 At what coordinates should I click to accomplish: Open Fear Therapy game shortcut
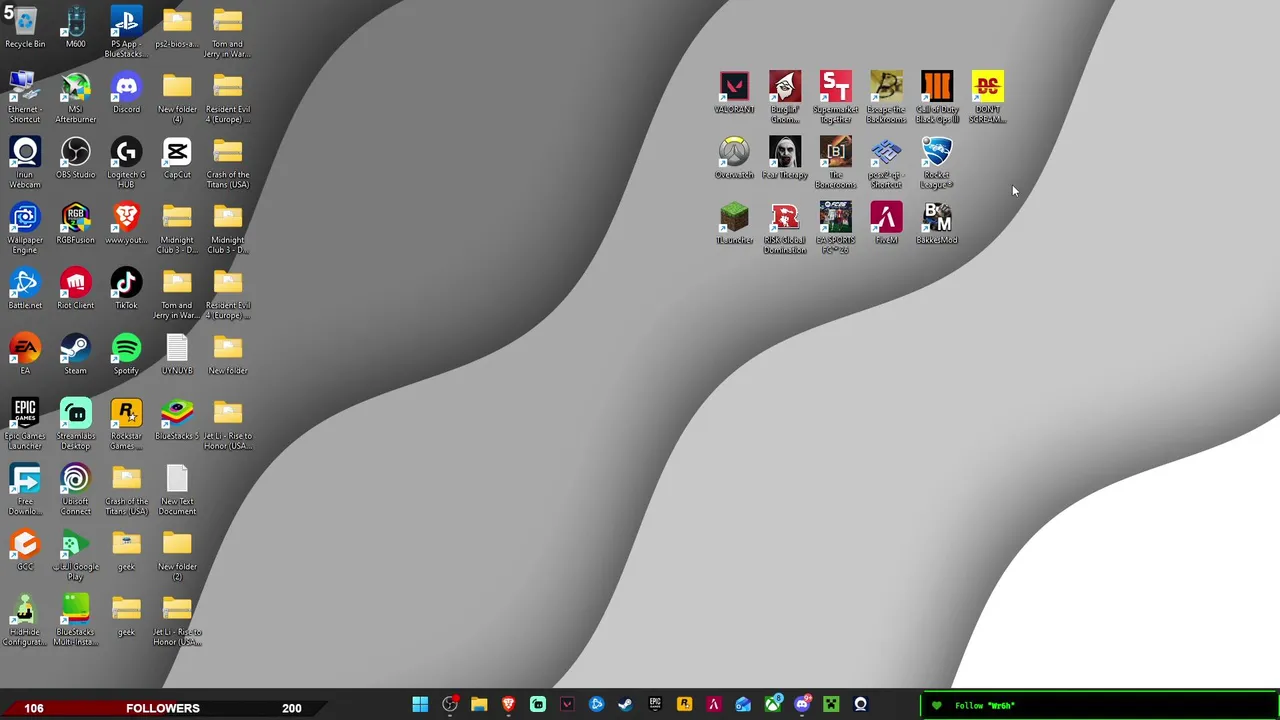785,158
